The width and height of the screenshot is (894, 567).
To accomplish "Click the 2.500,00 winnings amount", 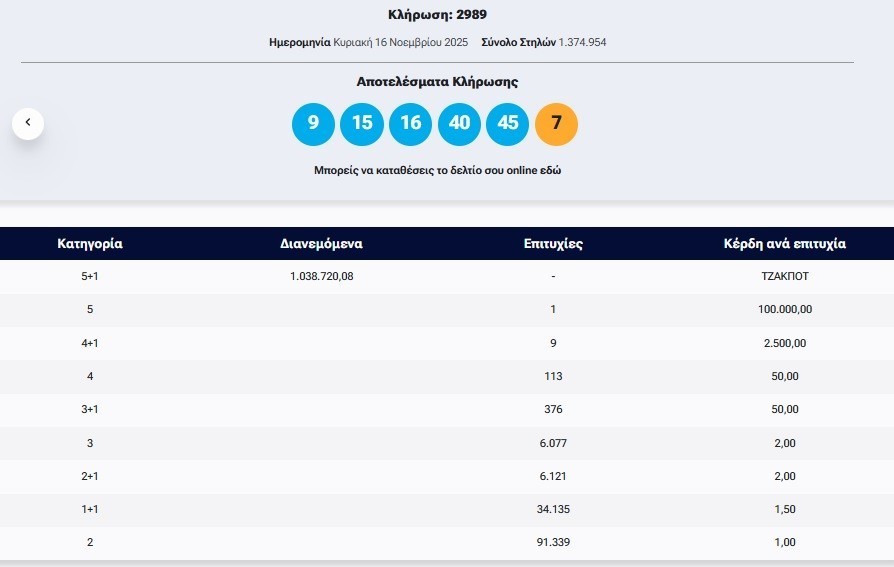I will click(785, 343).
